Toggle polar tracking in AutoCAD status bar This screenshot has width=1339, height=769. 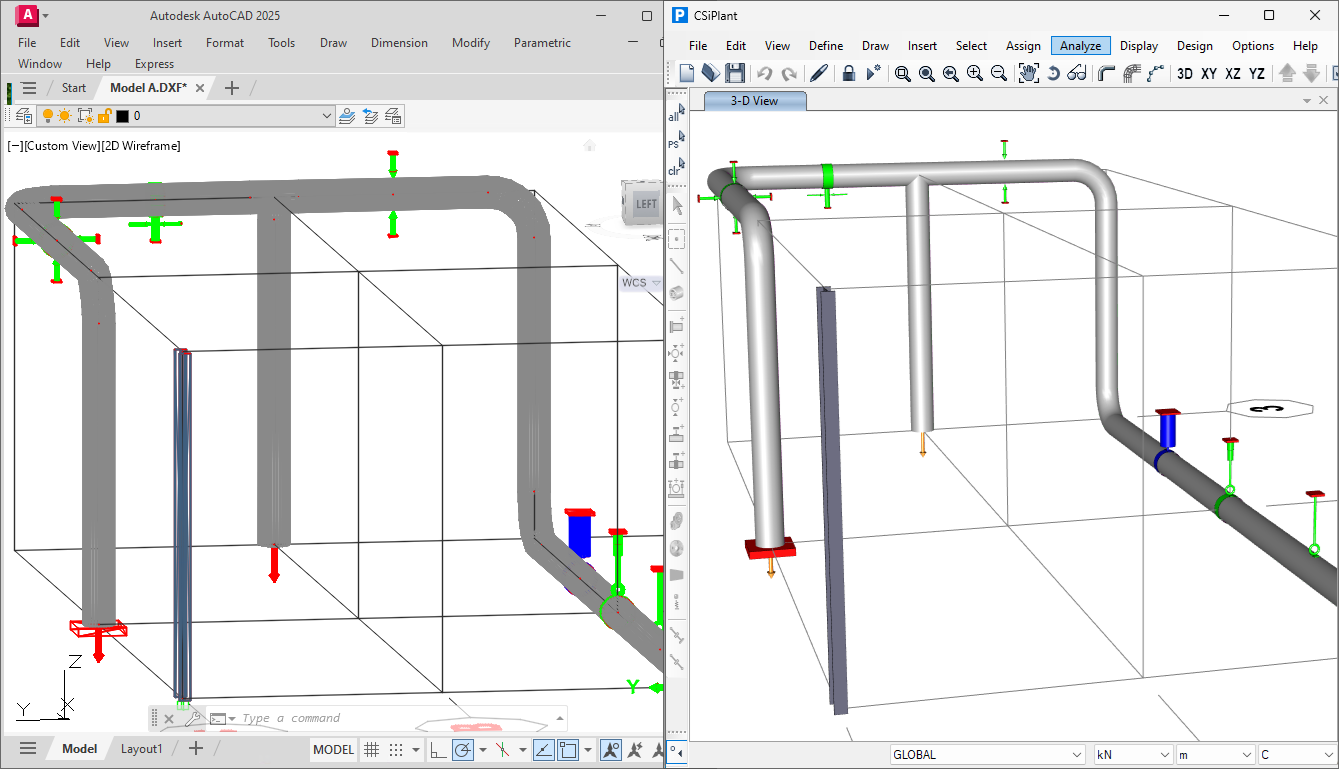point(463,750)
